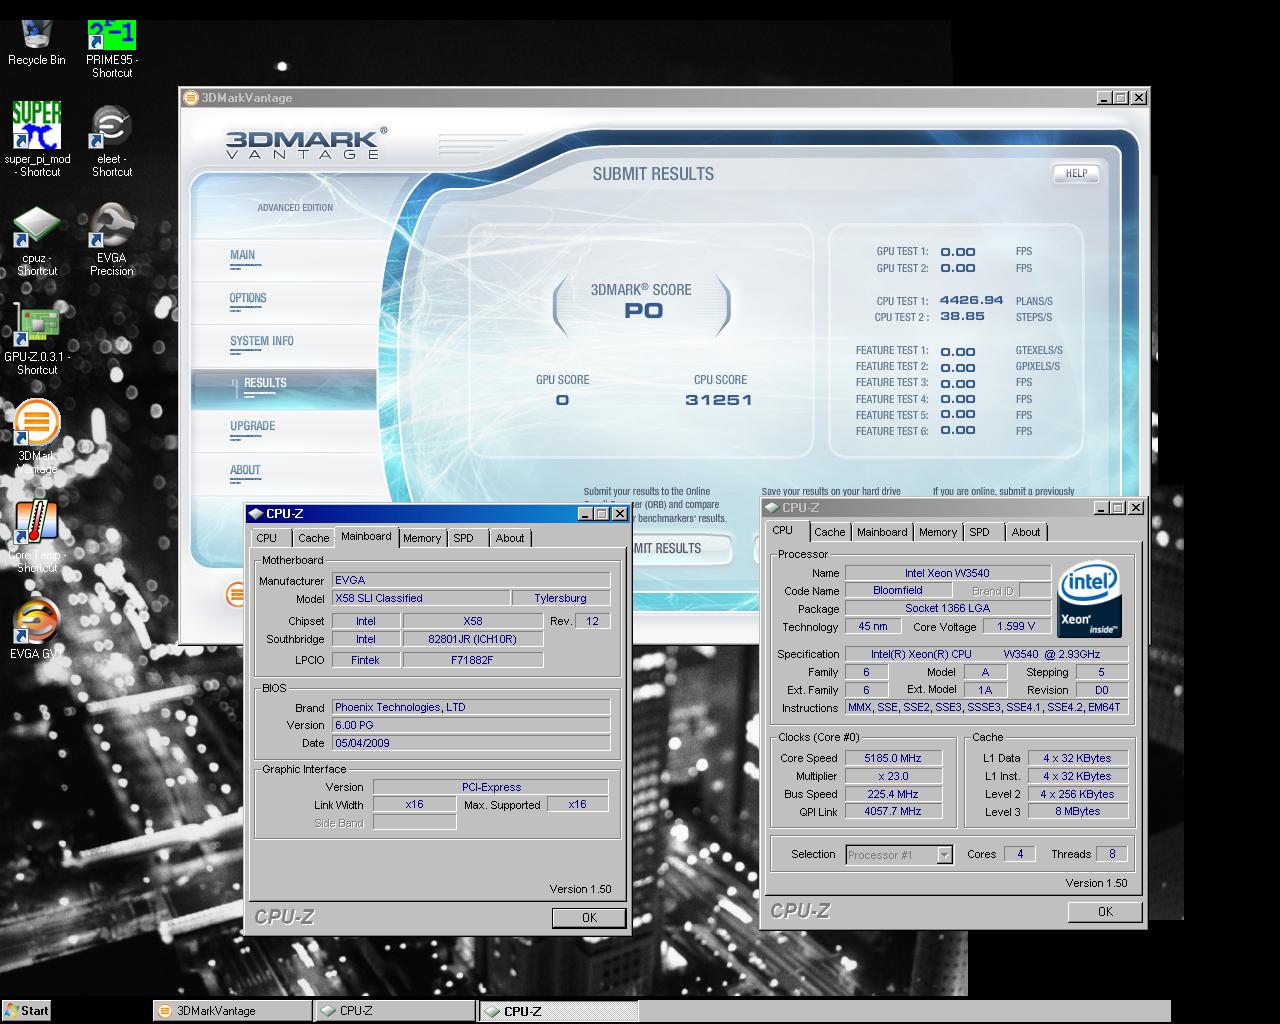Open the GPU-Z.0.3.1 shortcut icon
1280x1024 pixels.
(x=37, y=339)
